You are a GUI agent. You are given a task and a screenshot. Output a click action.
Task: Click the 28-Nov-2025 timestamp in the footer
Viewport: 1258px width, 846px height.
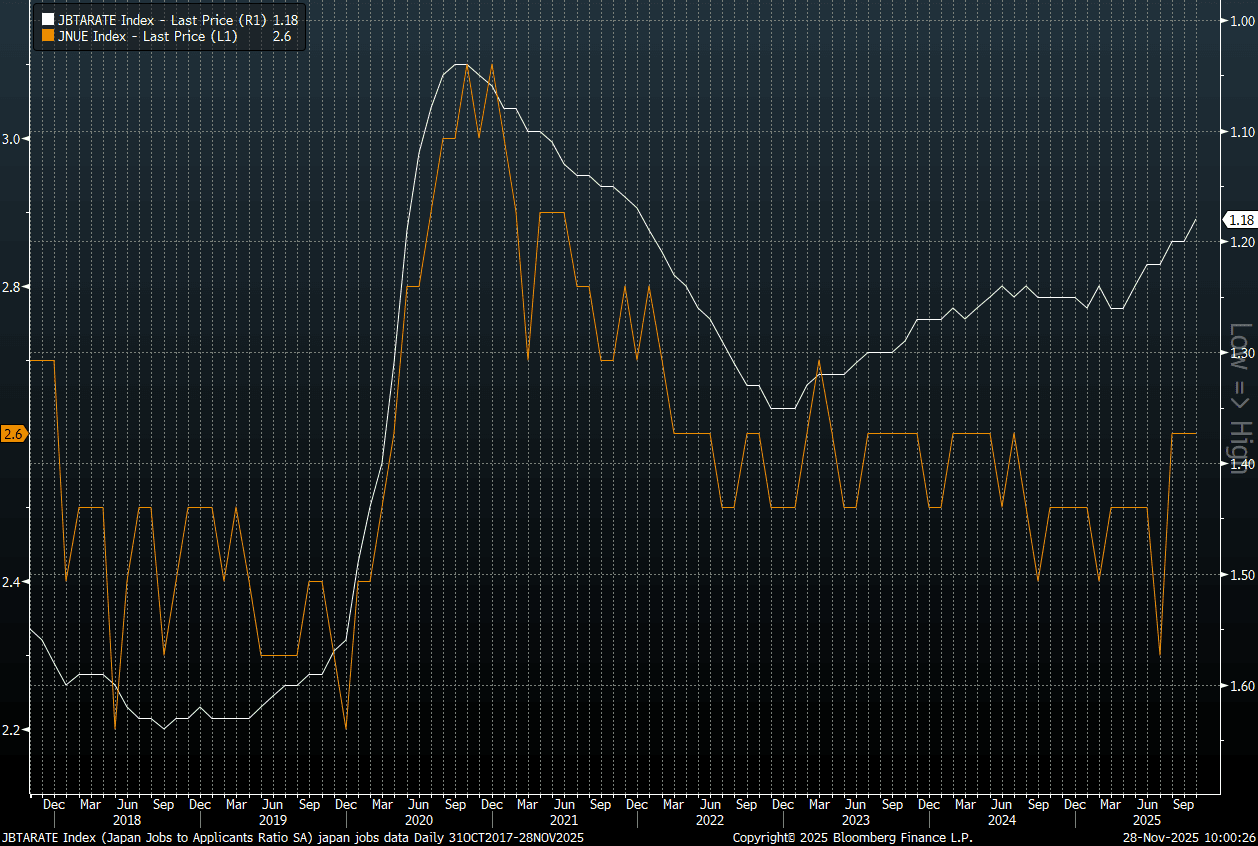click(1187, 837)
